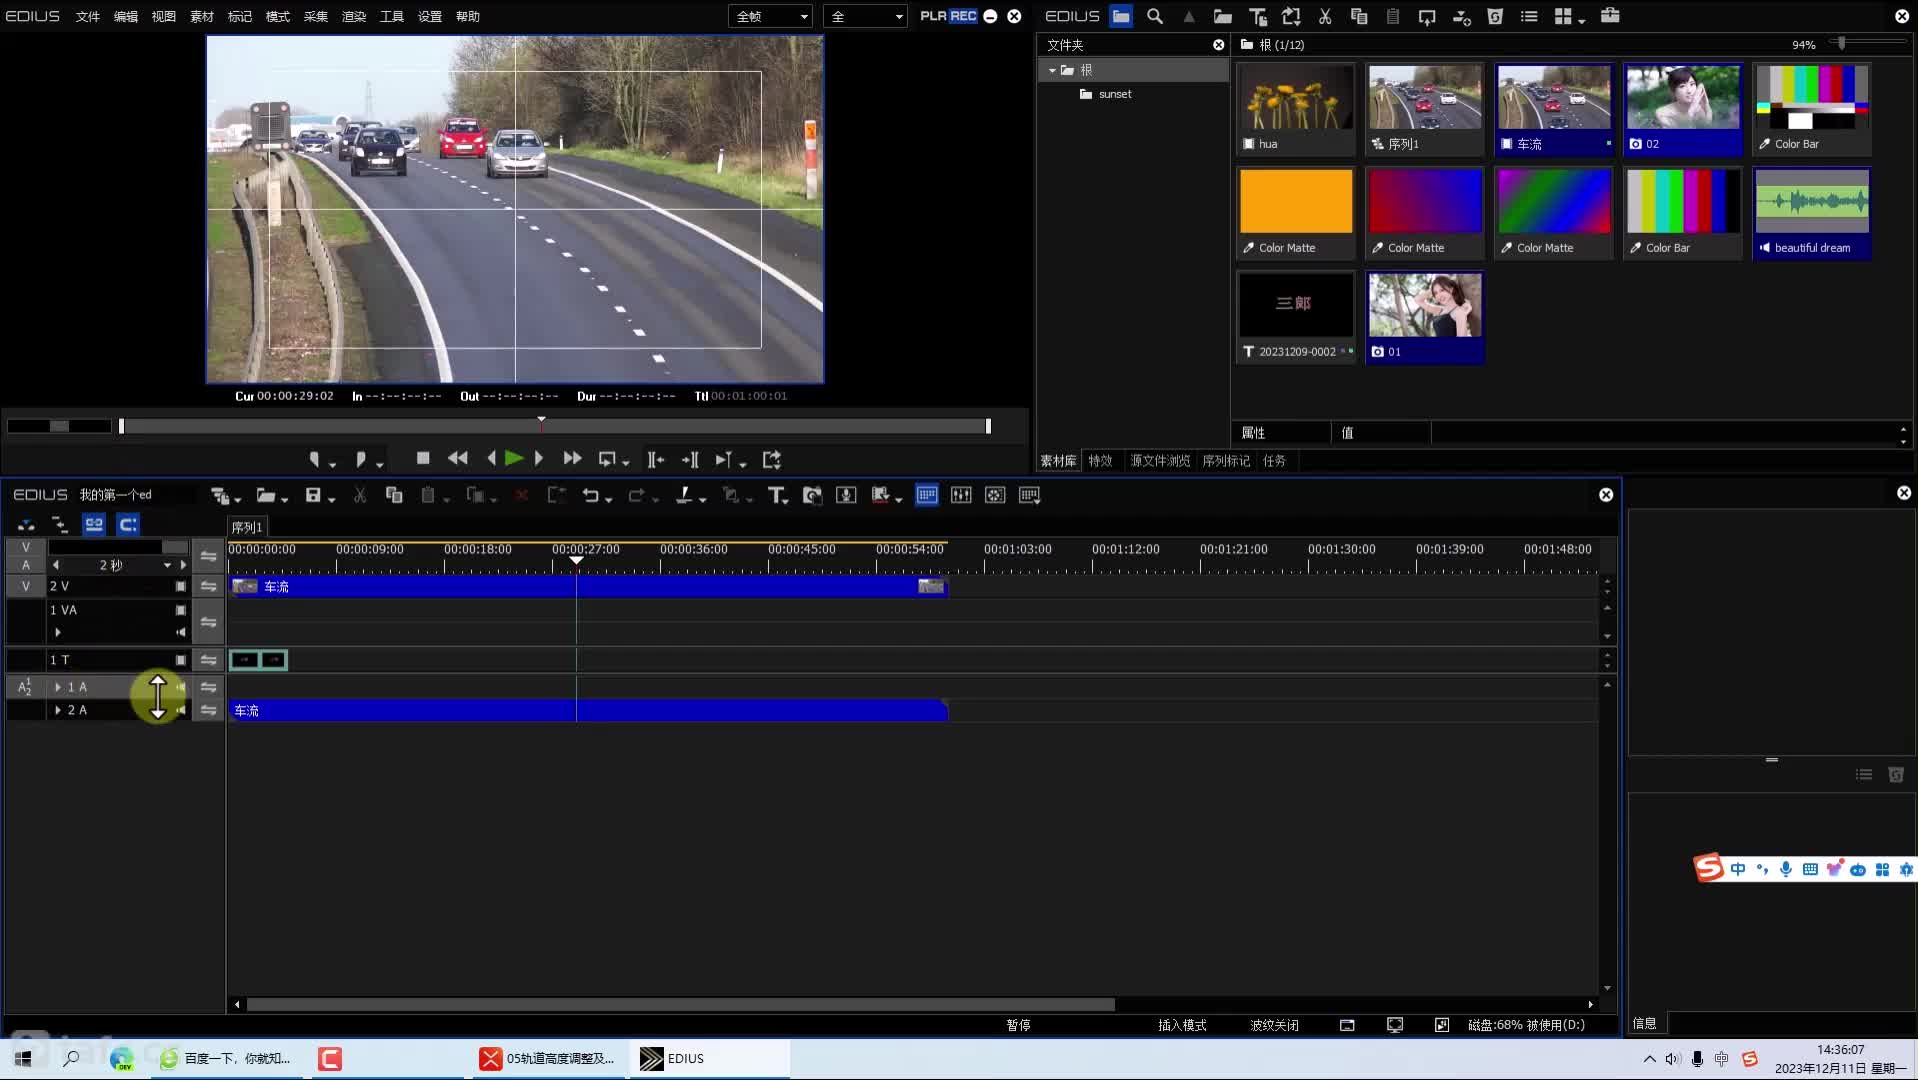Click the Add Title icon in the bin toolbar
1918x1080 pixels.
click(1258, 16)
